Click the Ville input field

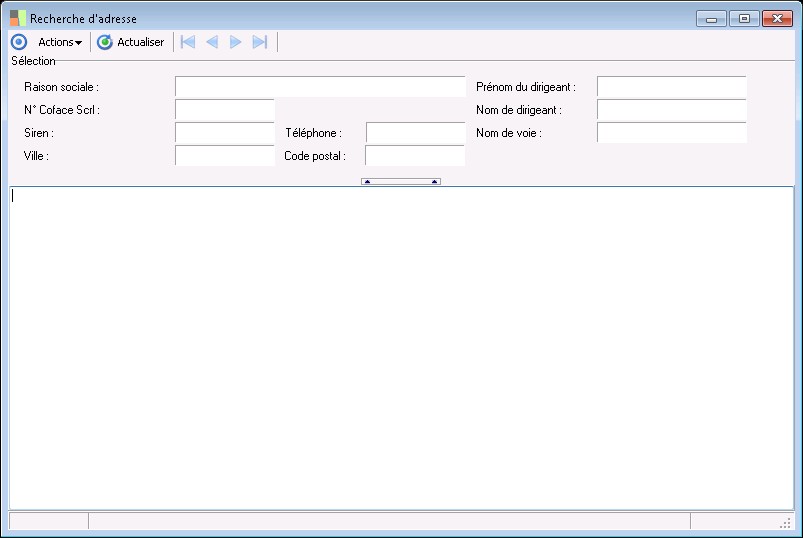click(225, 156)
